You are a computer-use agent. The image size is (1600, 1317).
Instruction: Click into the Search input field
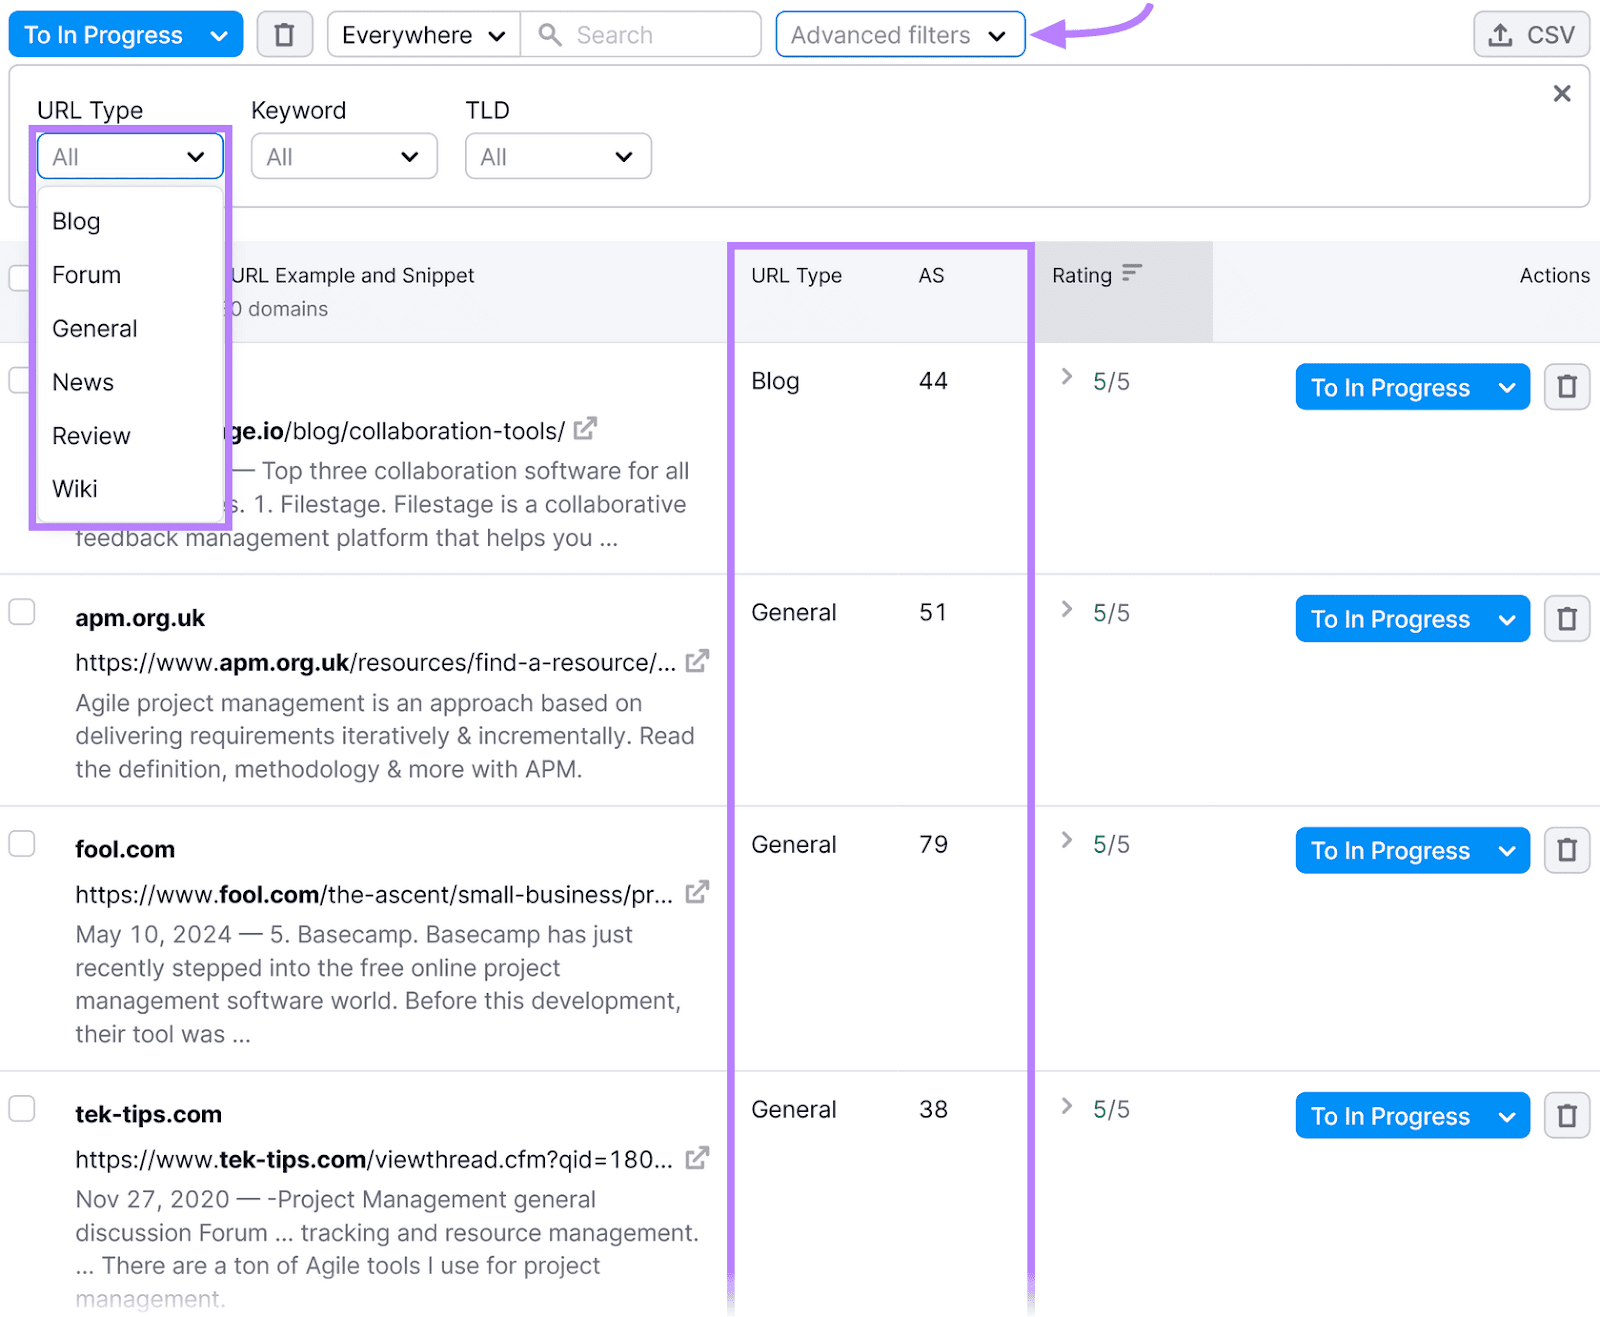click(641, 35)
